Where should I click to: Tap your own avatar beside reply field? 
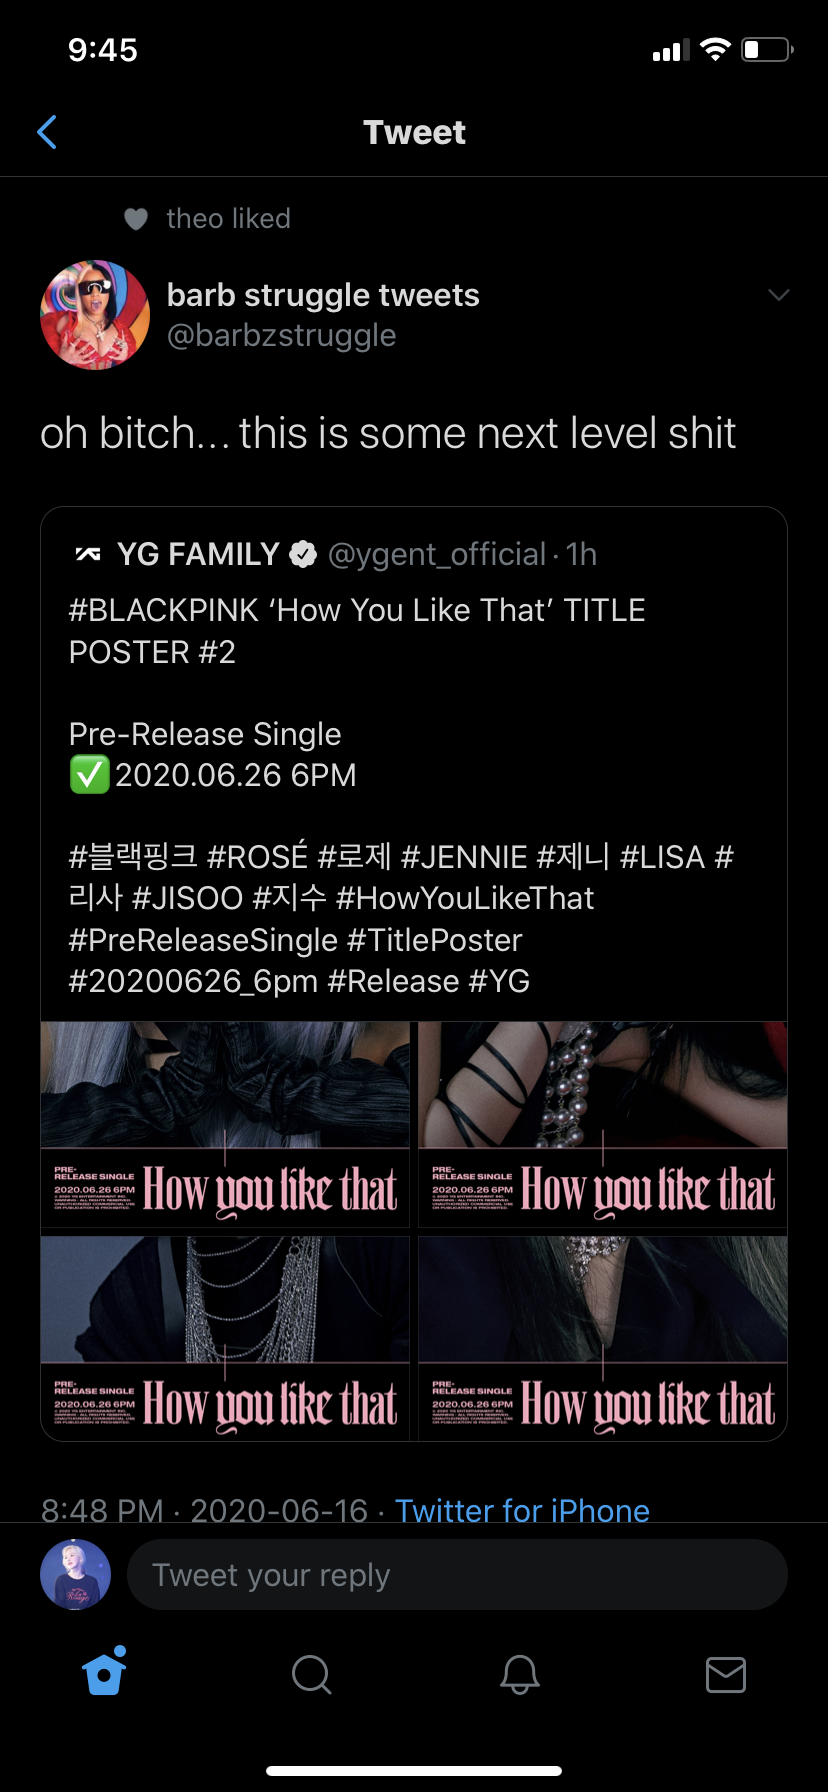75,1575
